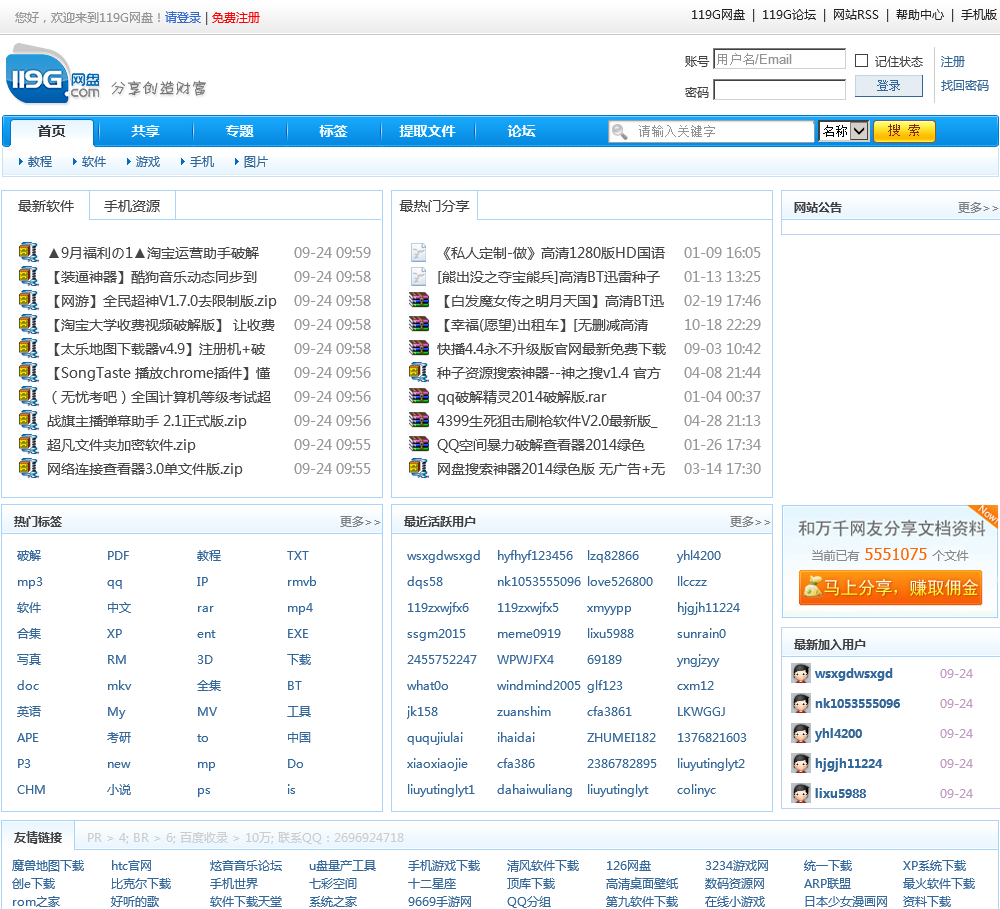
Task: Focus the 密码 password field
Action: [779, 90]
